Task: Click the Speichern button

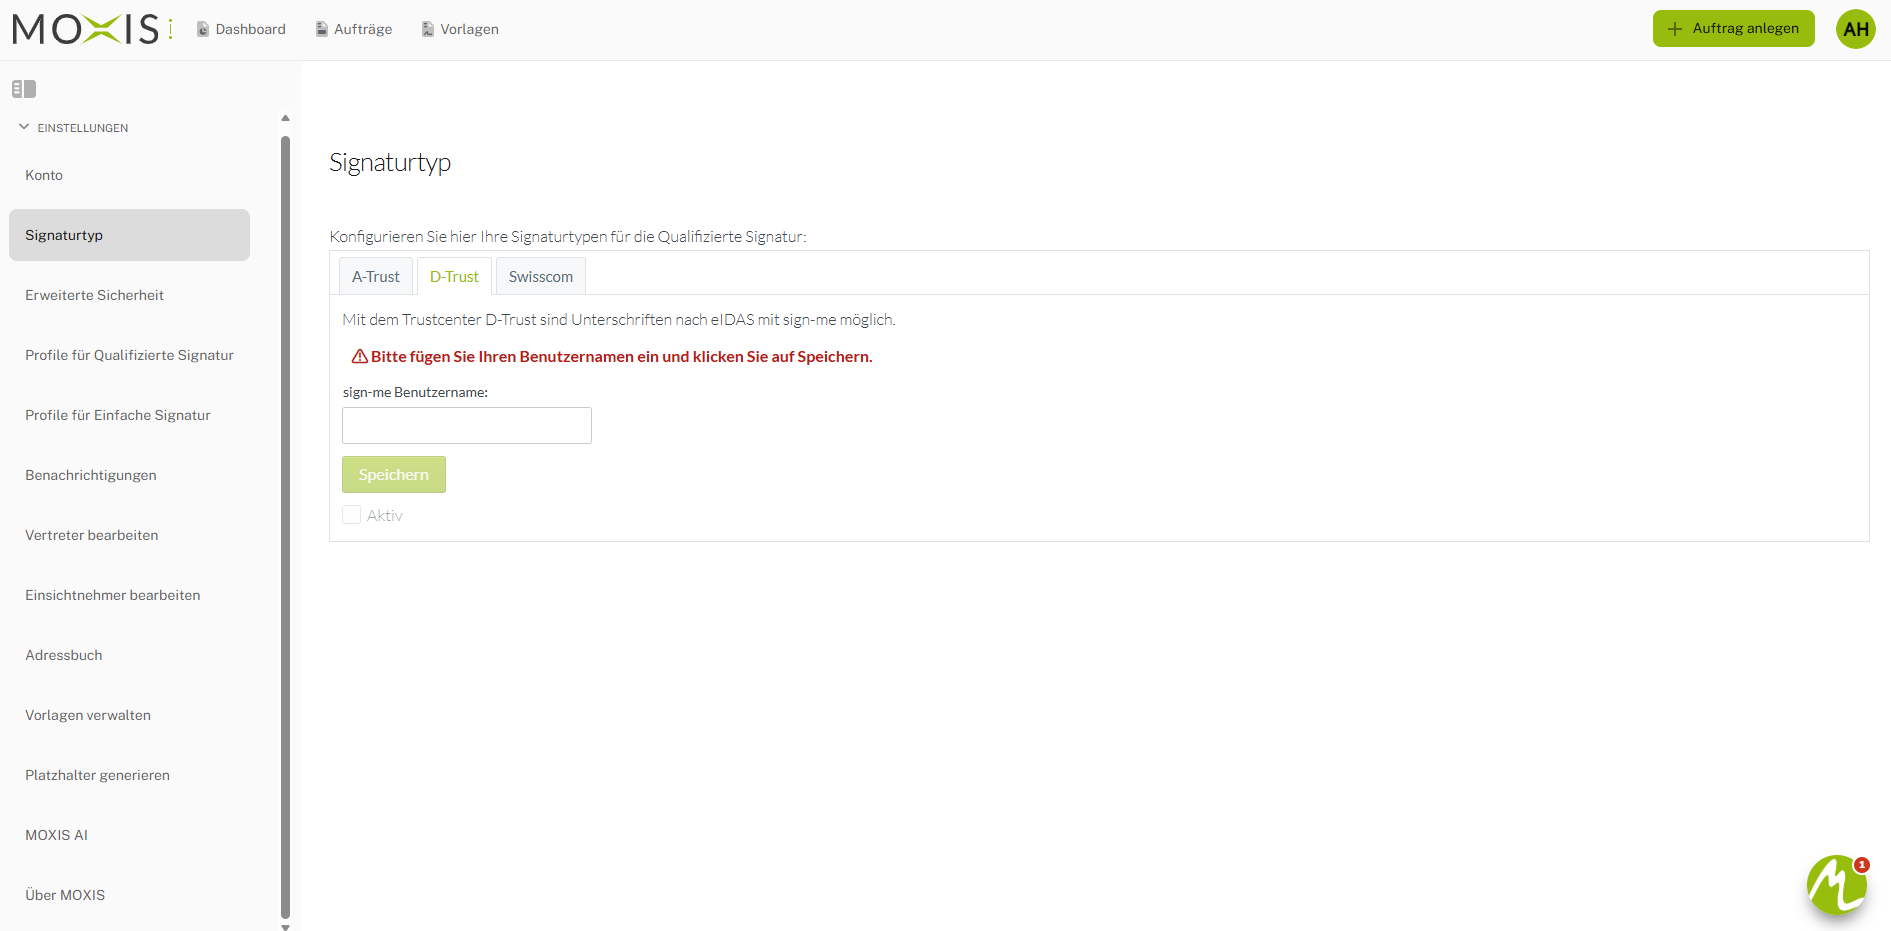Action: (x=394, y=475)
